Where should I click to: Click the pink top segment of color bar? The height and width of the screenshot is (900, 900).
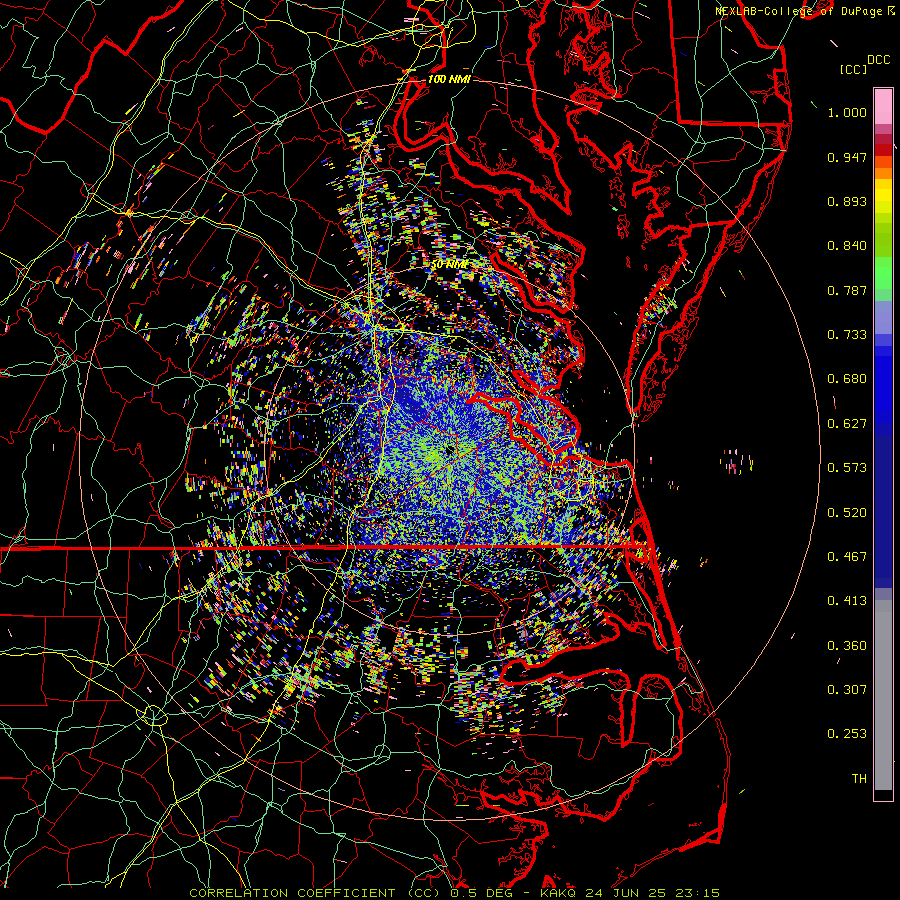[883, 106]
